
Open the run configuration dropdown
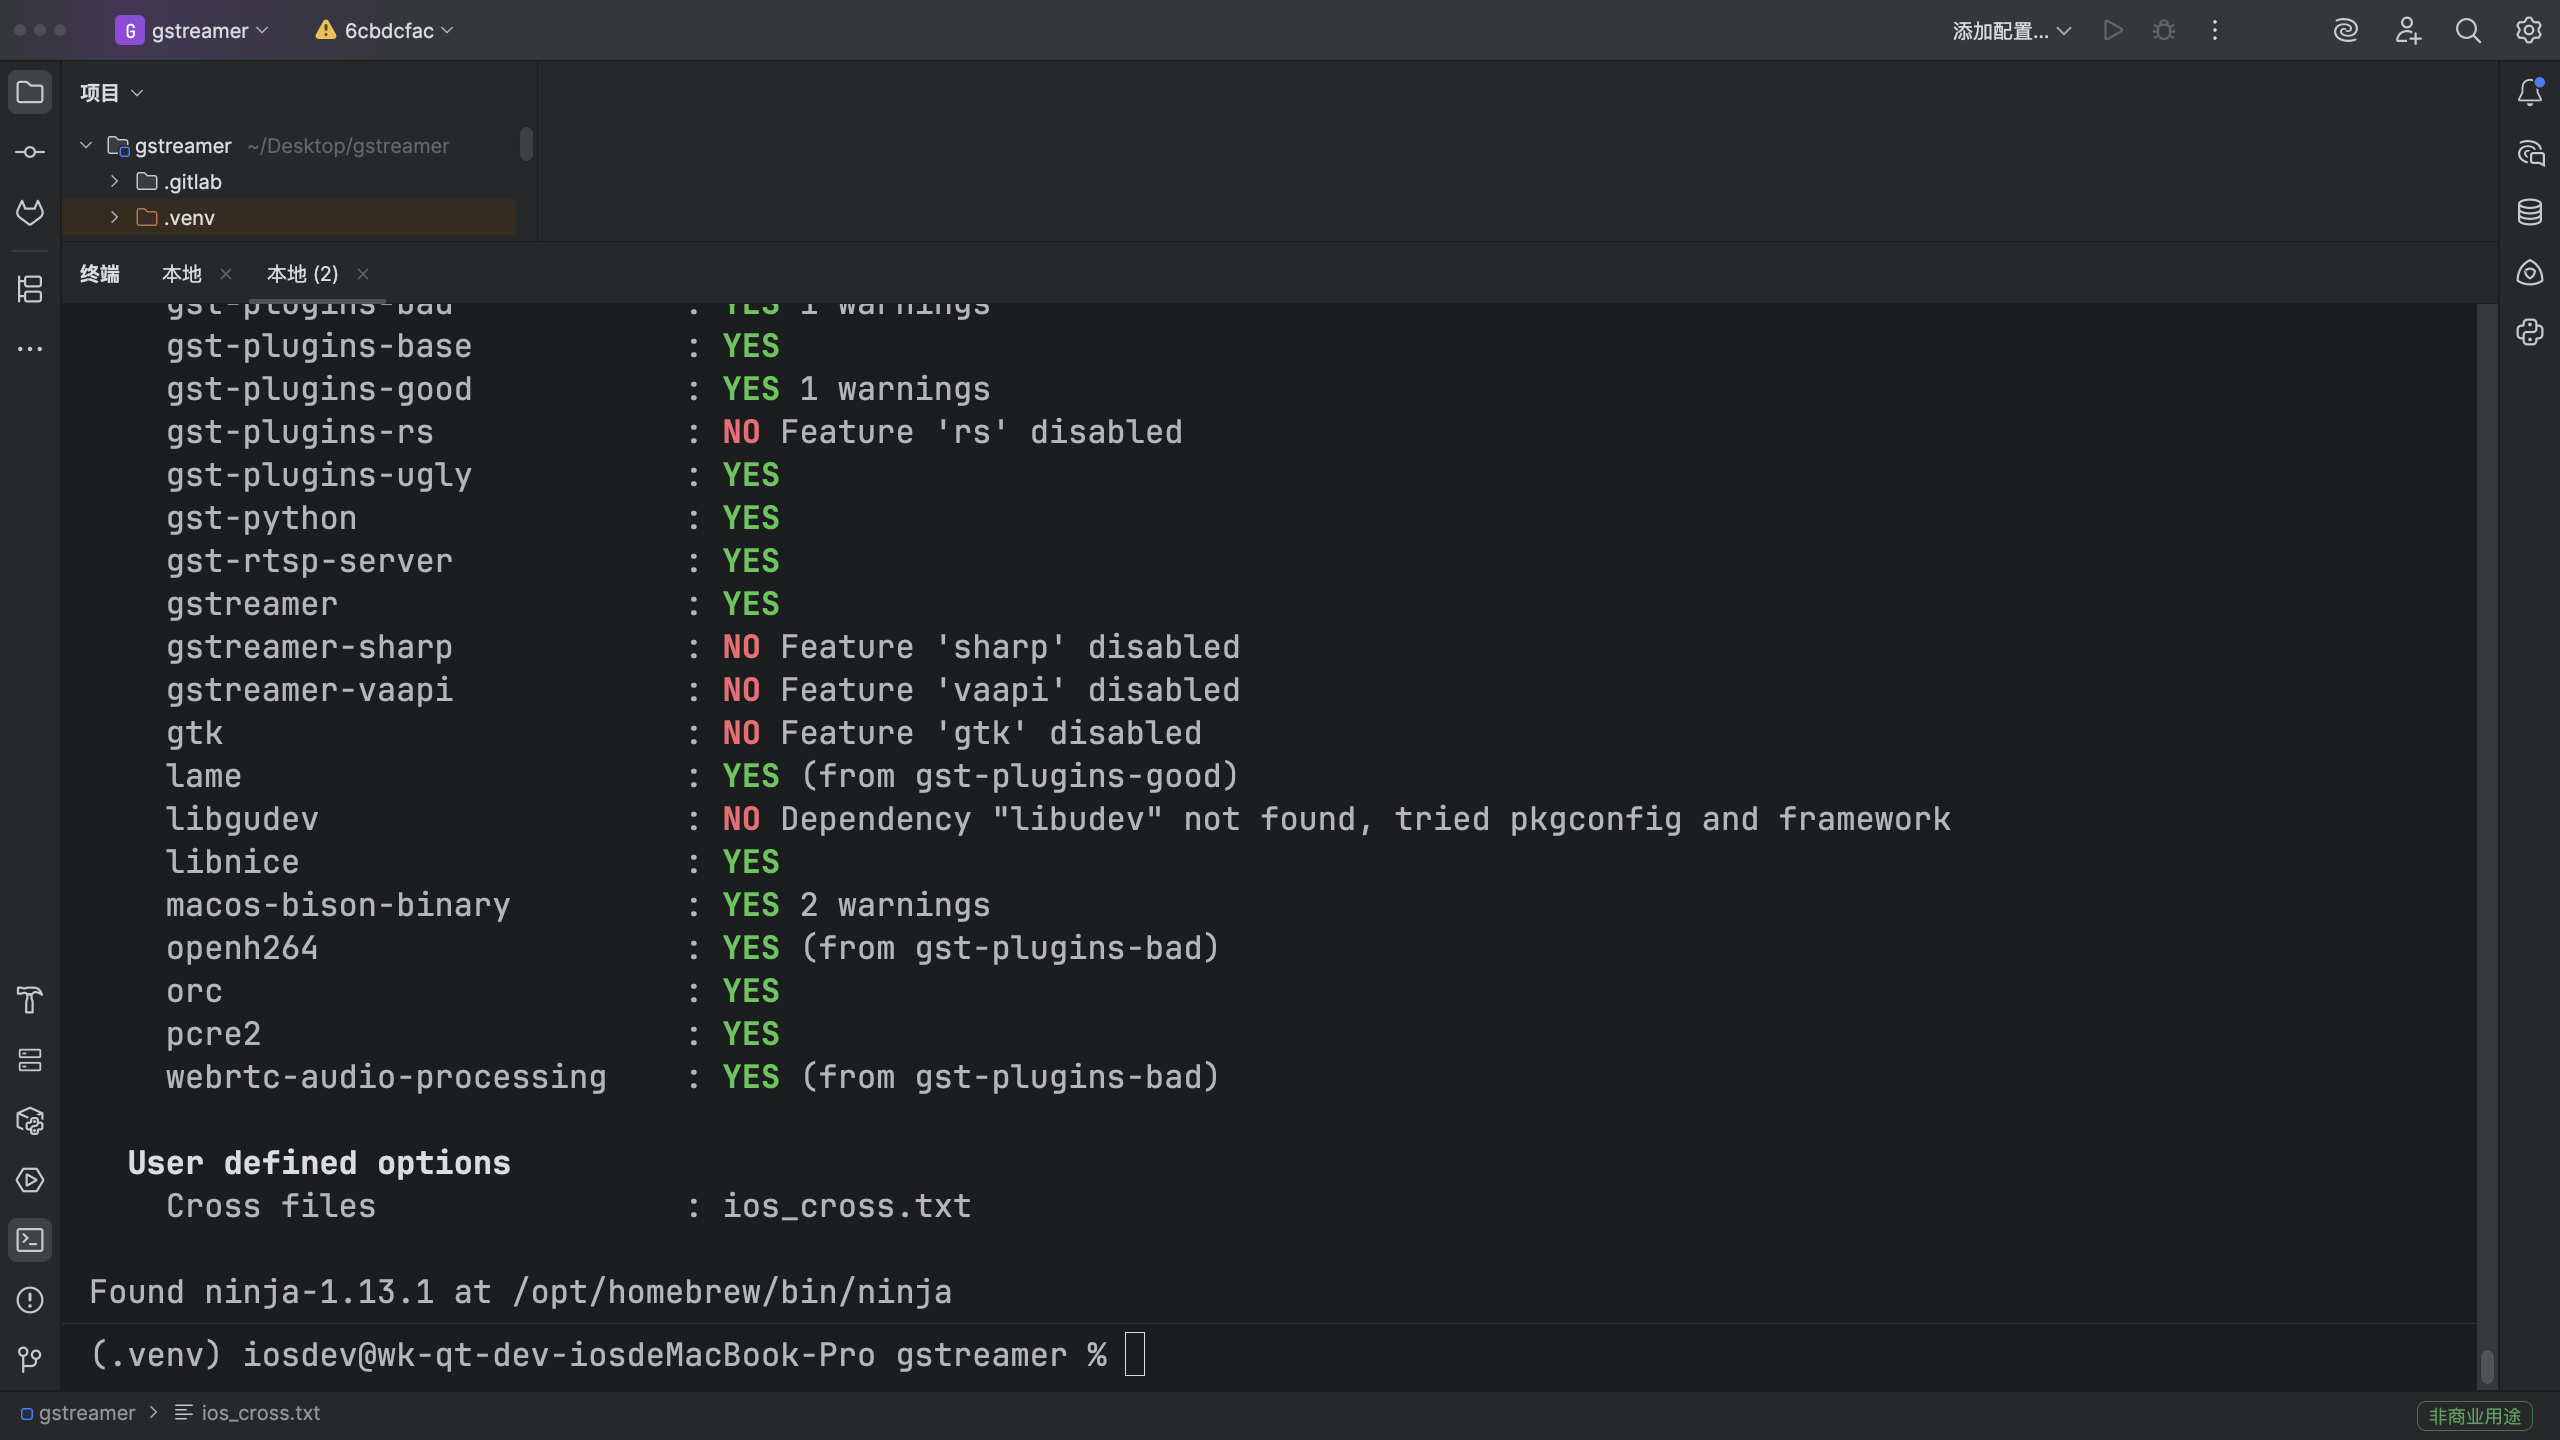click(2011, 31)
